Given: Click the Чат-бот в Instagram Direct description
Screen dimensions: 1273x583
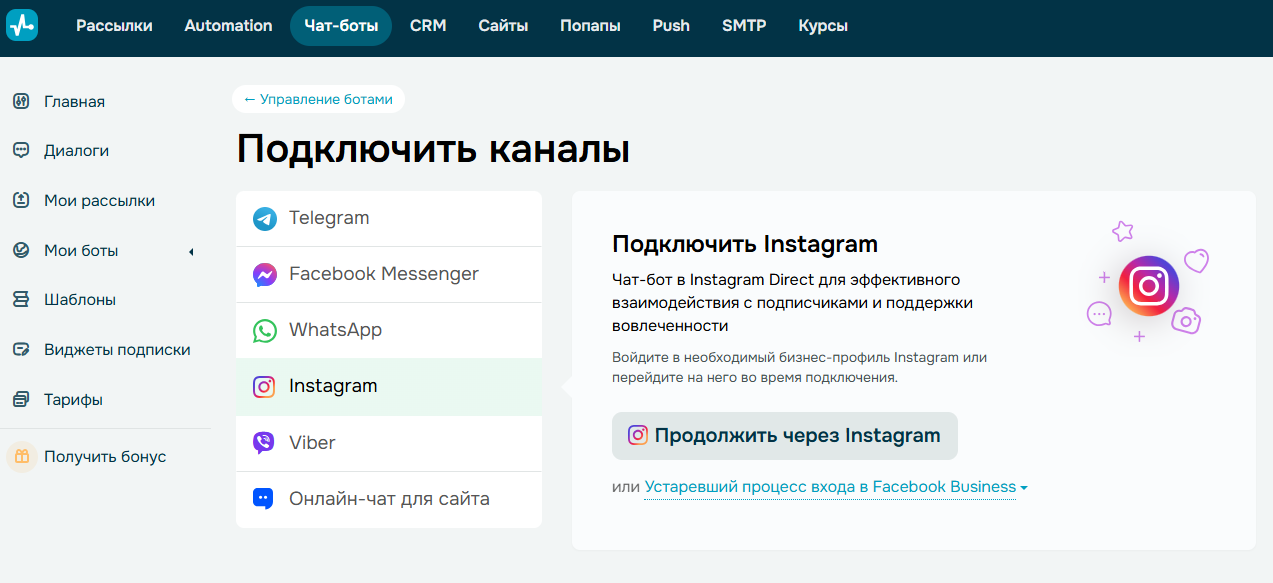Looking at the screenshot, I should tap(793, 302).
